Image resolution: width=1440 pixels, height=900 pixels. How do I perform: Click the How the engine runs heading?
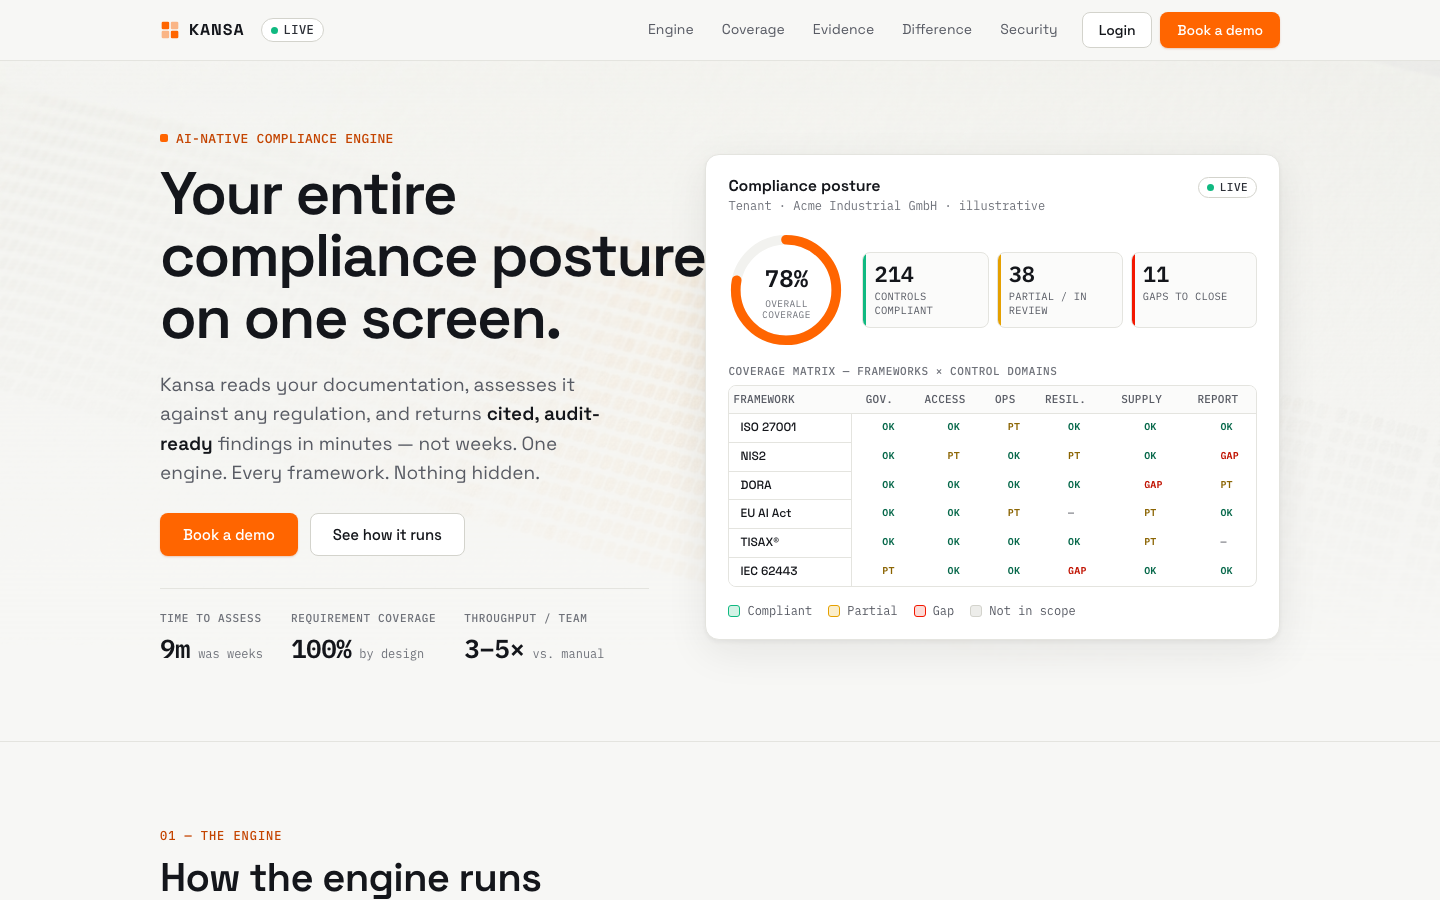[x=350, y=878]
